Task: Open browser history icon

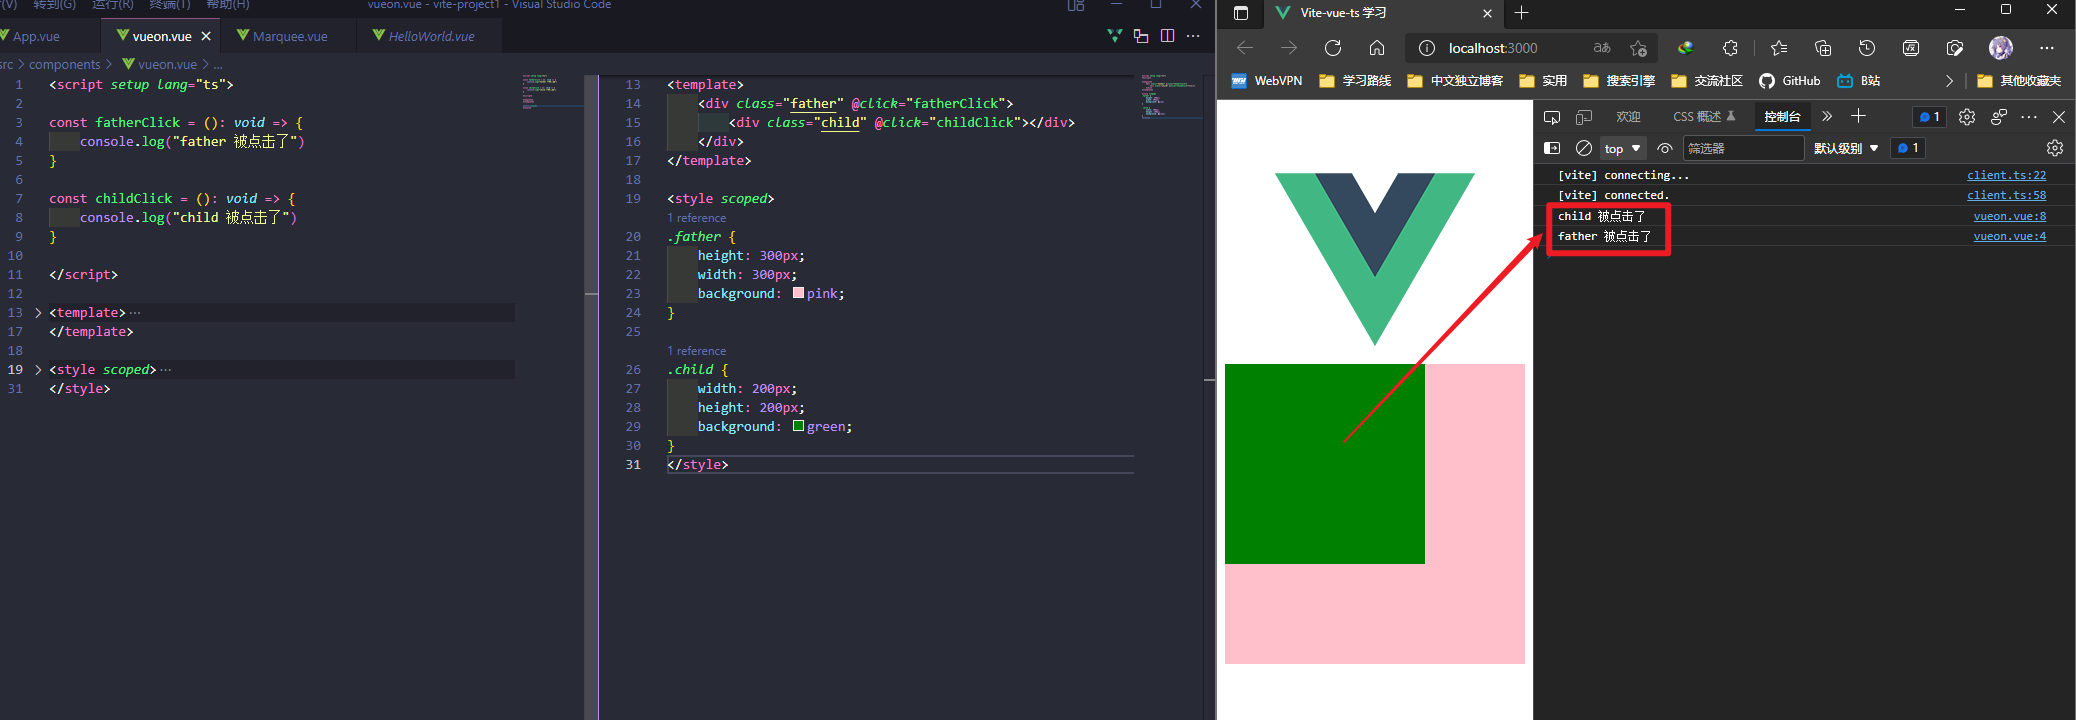Action: pos(1867,48)
